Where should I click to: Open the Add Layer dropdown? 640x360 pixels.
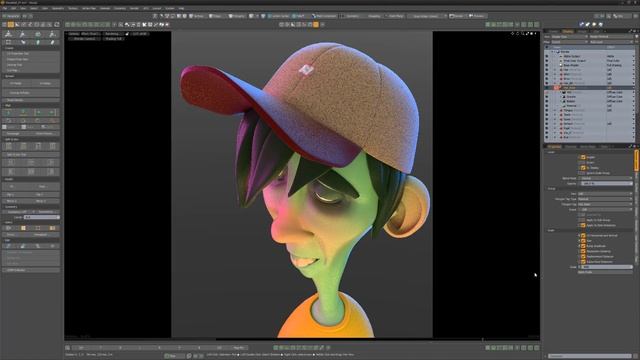click(611, 42)
